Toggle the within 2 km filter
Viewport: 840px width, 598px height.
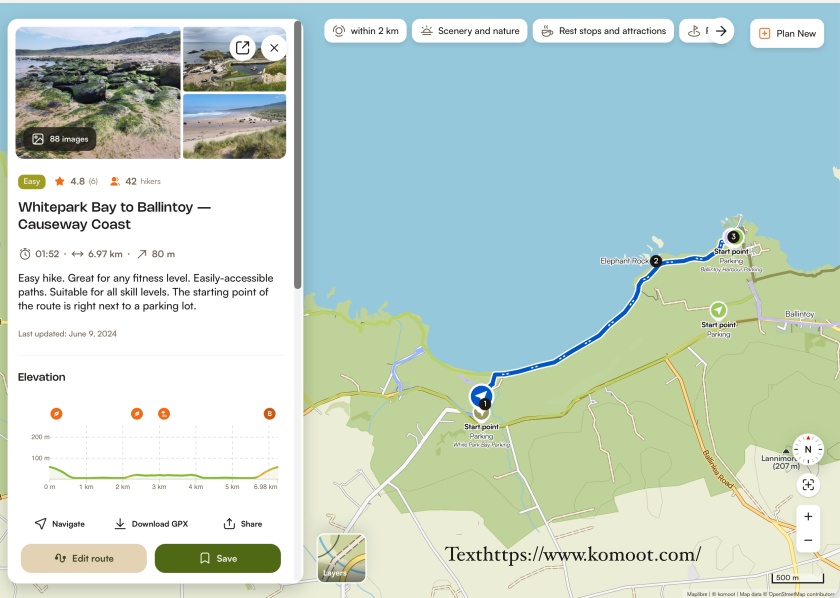coord(365,31)
